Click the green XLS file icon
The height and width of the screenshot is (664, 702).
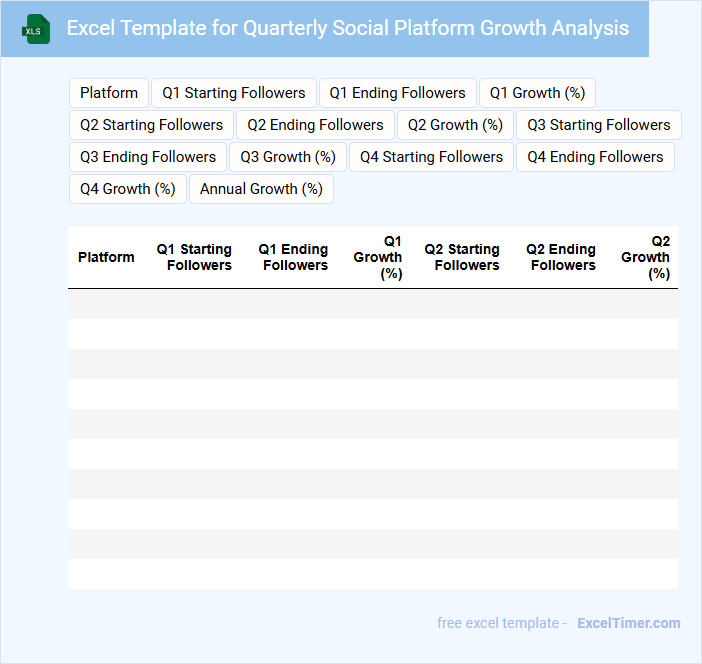[36, 29]
